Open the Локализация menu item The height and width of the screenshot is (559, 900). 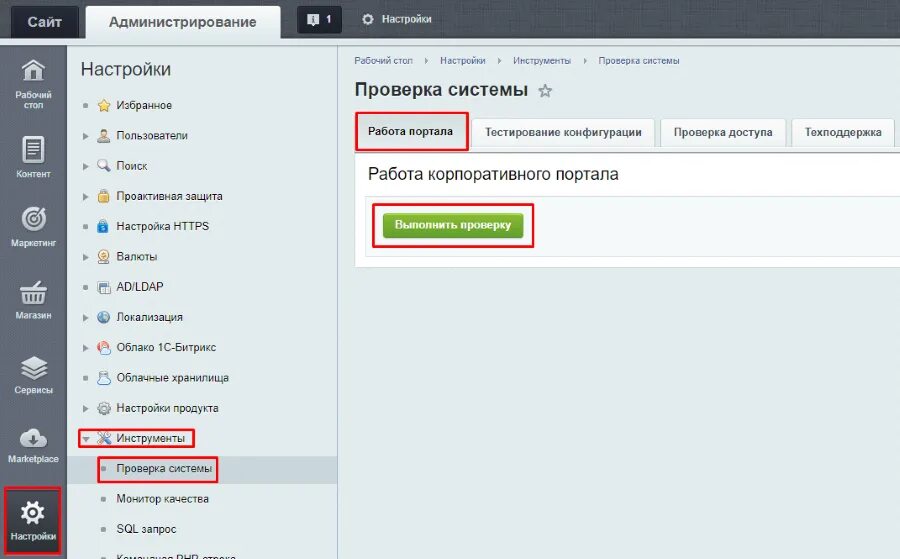point(149,317)
